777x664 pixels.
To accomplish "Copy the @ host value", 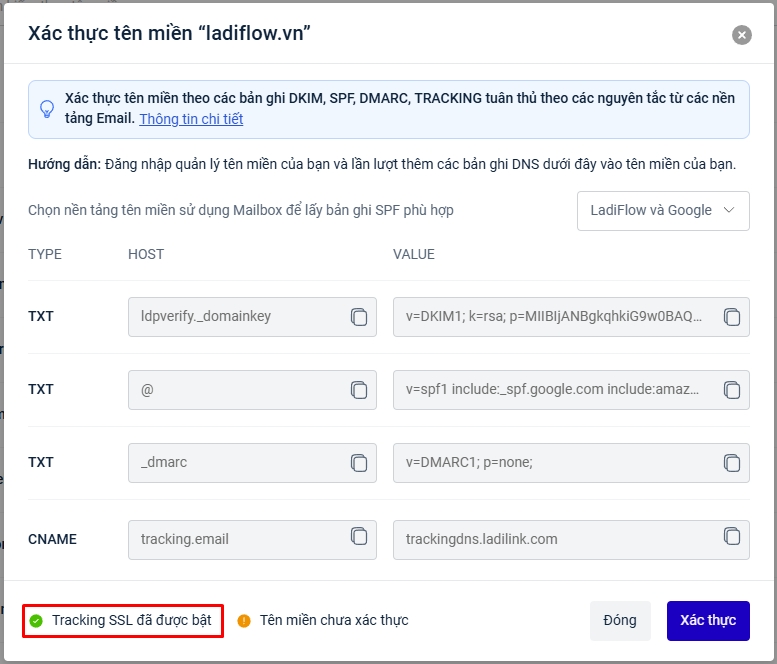I will 359,390.
